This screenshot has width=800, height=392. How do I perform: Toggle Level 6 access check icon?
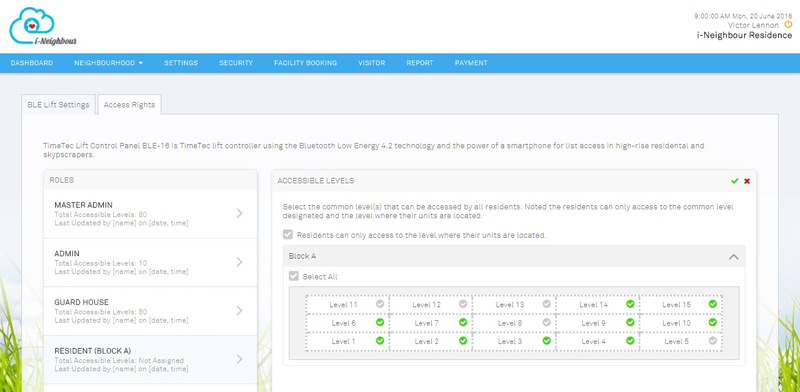[x=380, y=322]
